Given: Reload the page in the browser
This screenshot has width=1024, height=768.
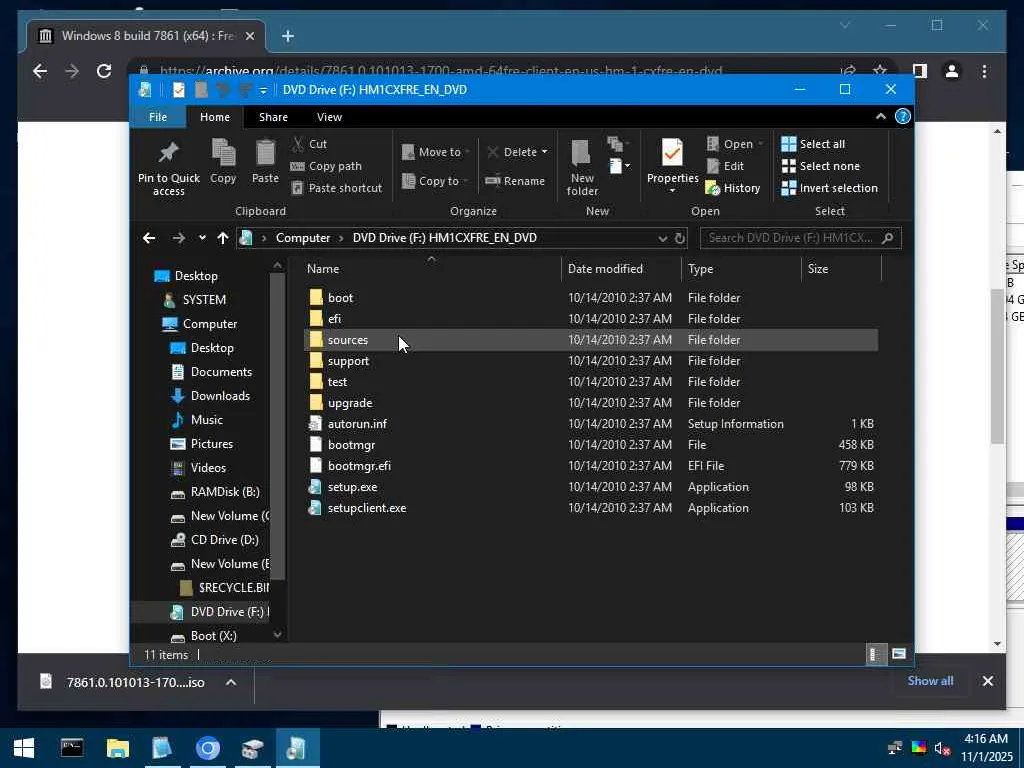Looking at the screenshot, I should coord(104,71).
